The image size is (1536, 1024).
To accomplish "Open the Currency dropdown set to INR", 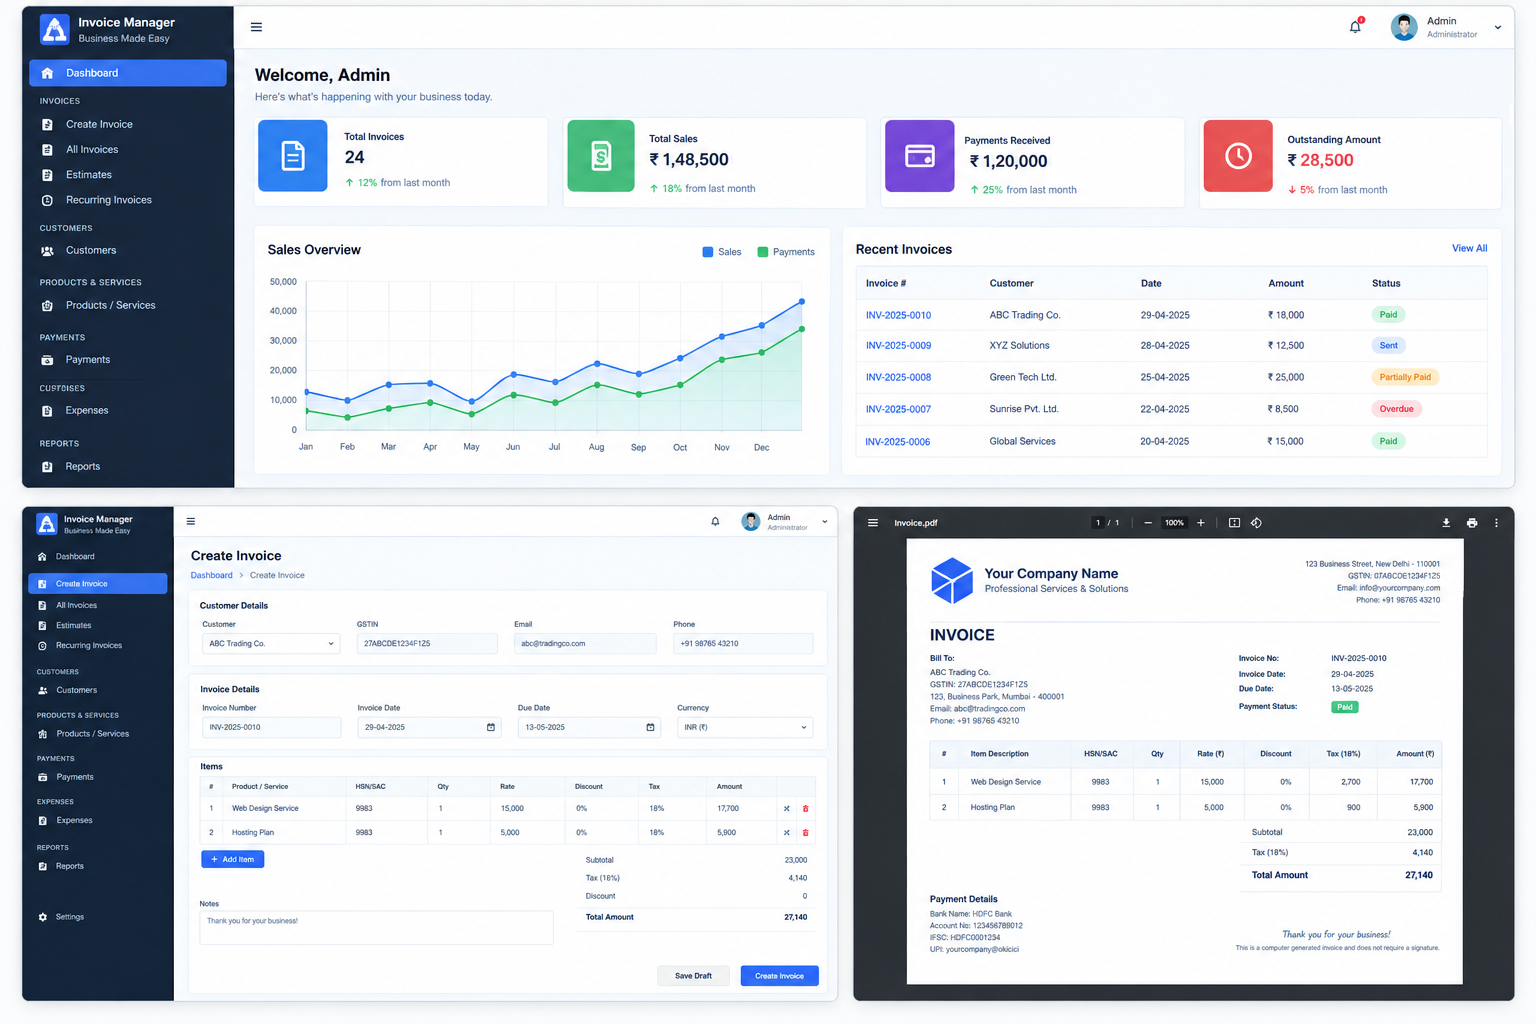I will [x=745, y=727].
